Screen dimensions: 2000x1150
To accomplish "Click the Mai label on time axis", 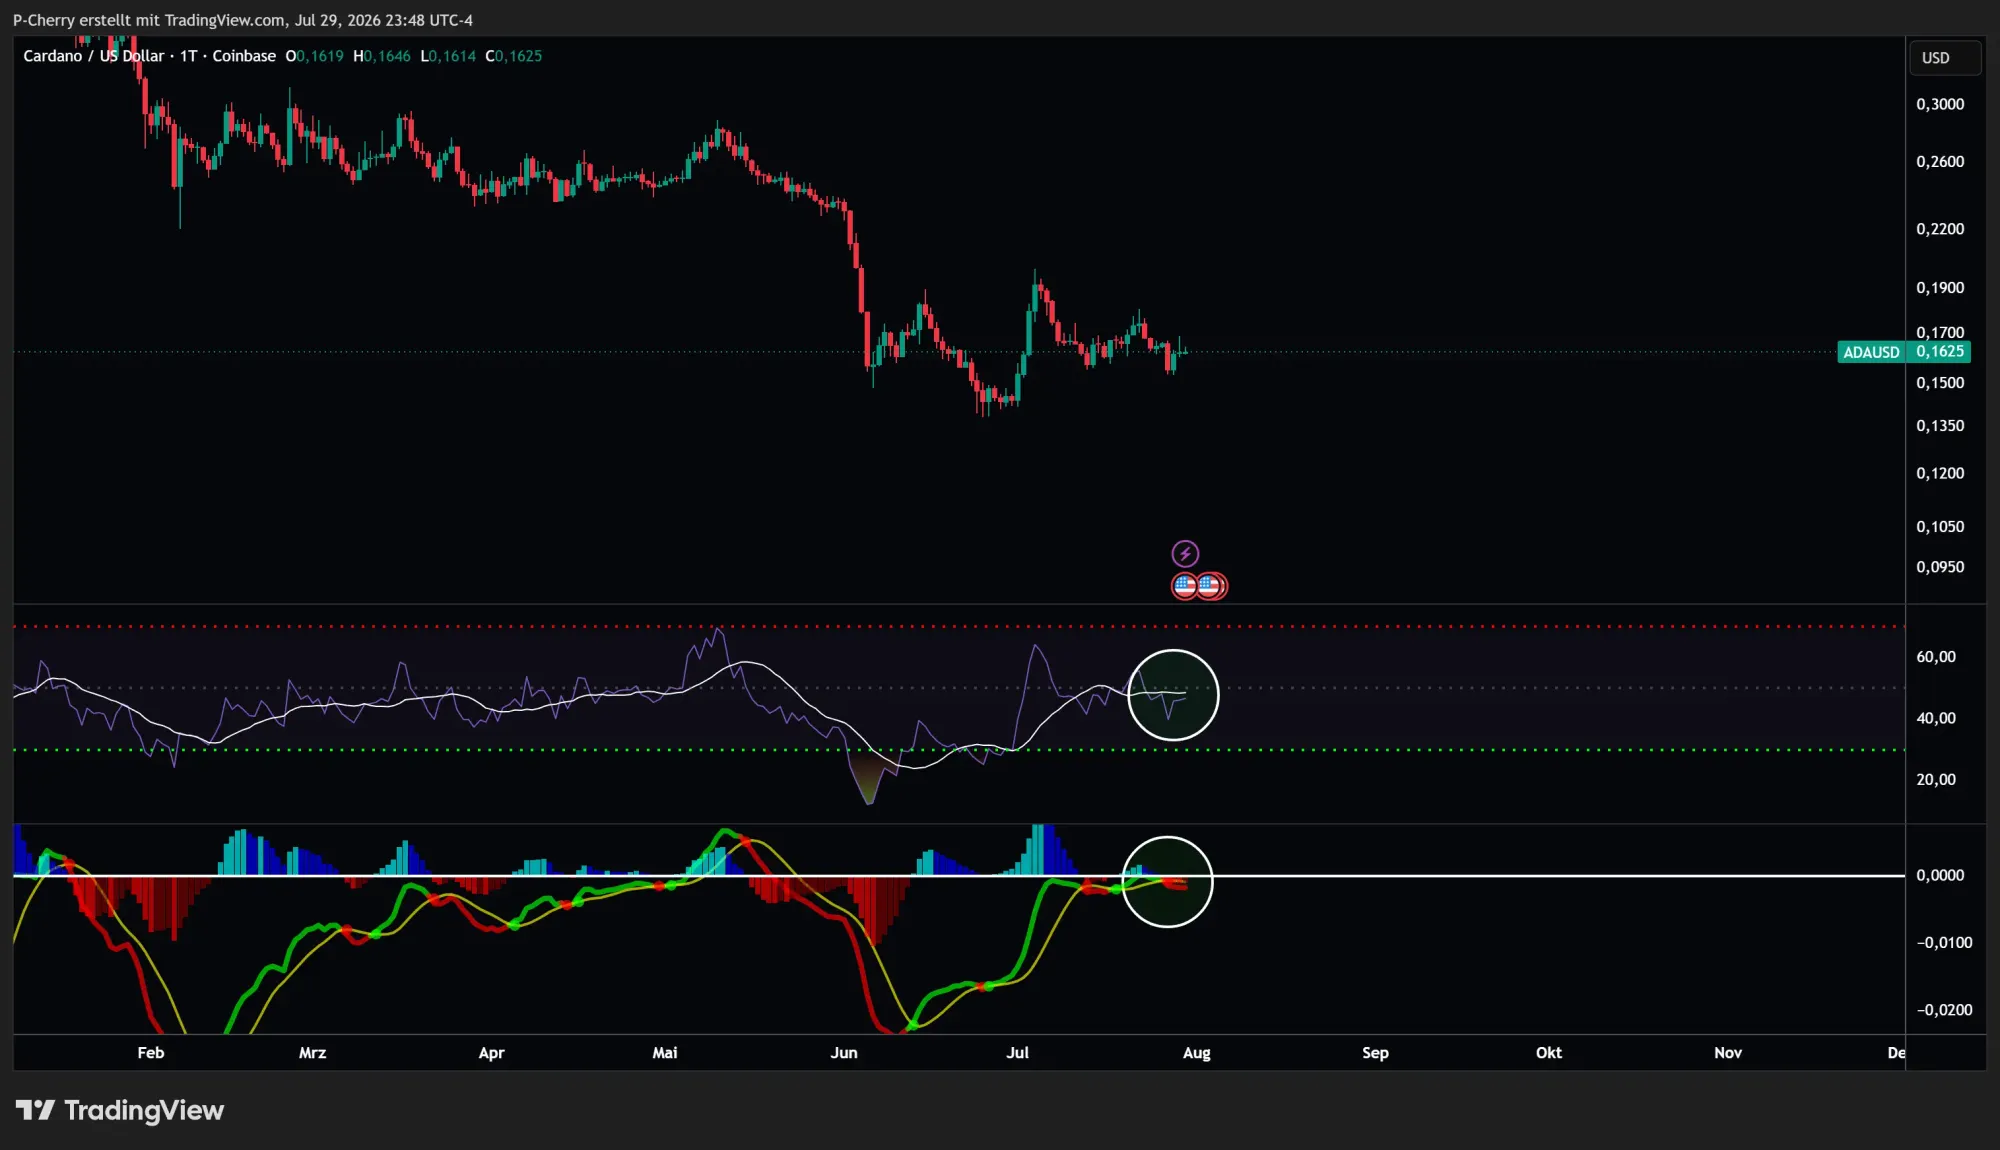I will coord(665,1053).
